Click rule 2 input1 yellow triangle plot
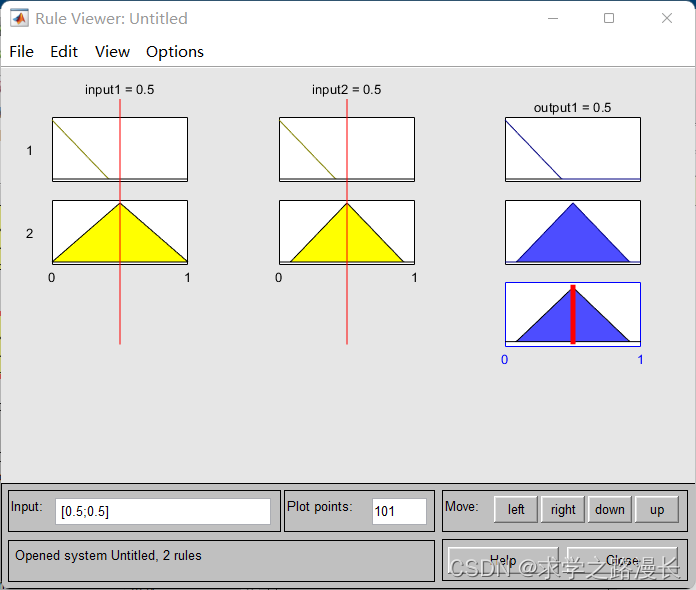 coord(120,232)
